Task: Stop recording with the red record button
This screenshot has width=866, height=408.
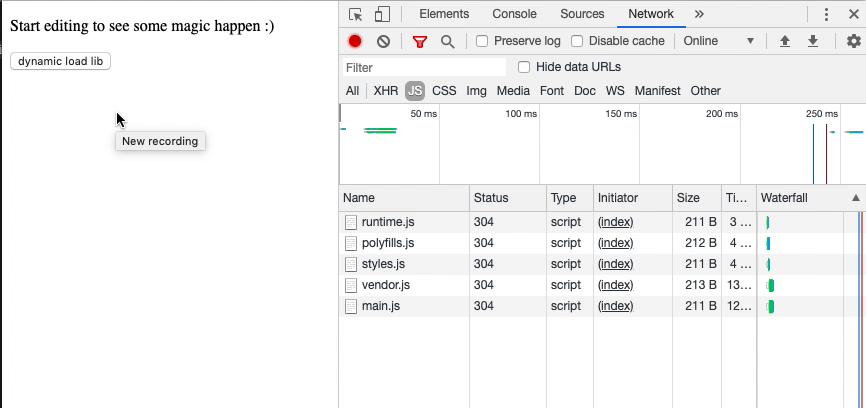Action: click(355, 41)
